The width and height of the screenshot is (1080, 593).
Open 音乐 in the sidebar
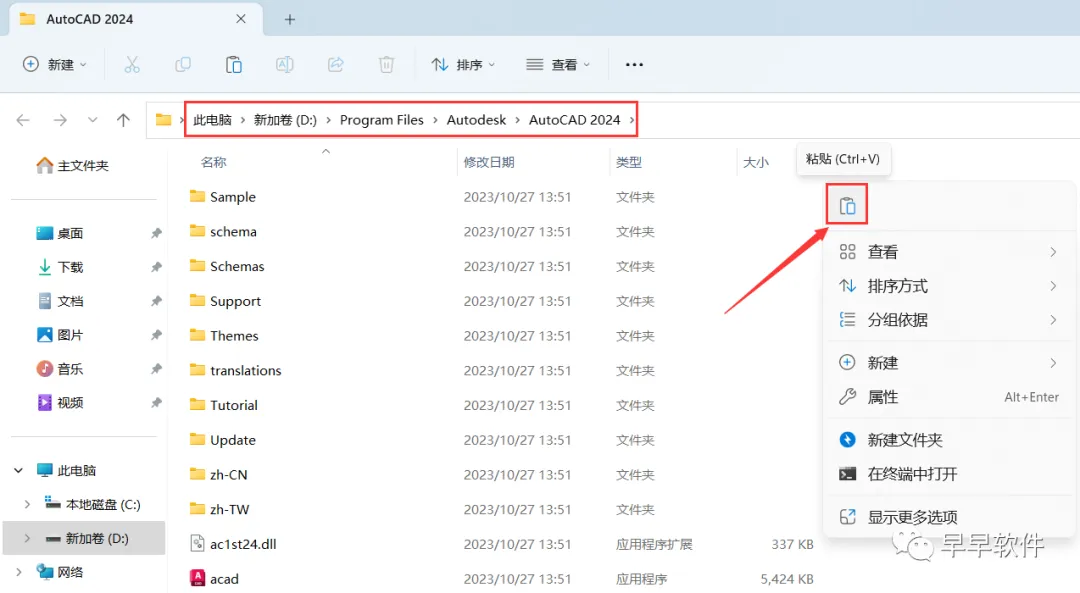(x=60, y=368)
